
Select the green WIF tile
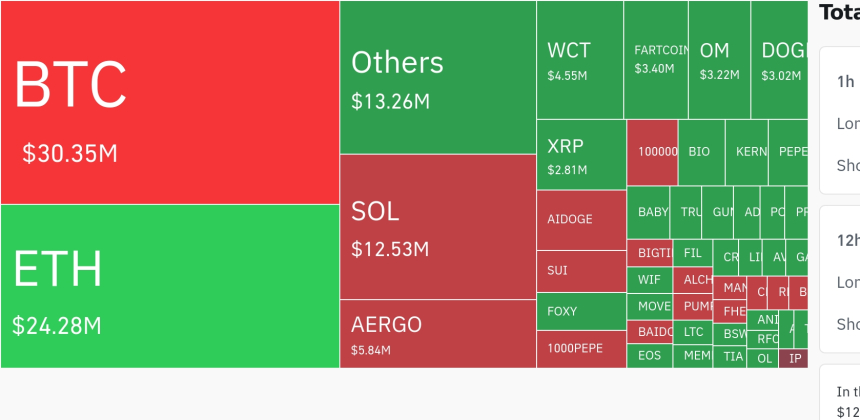(649, 280)
